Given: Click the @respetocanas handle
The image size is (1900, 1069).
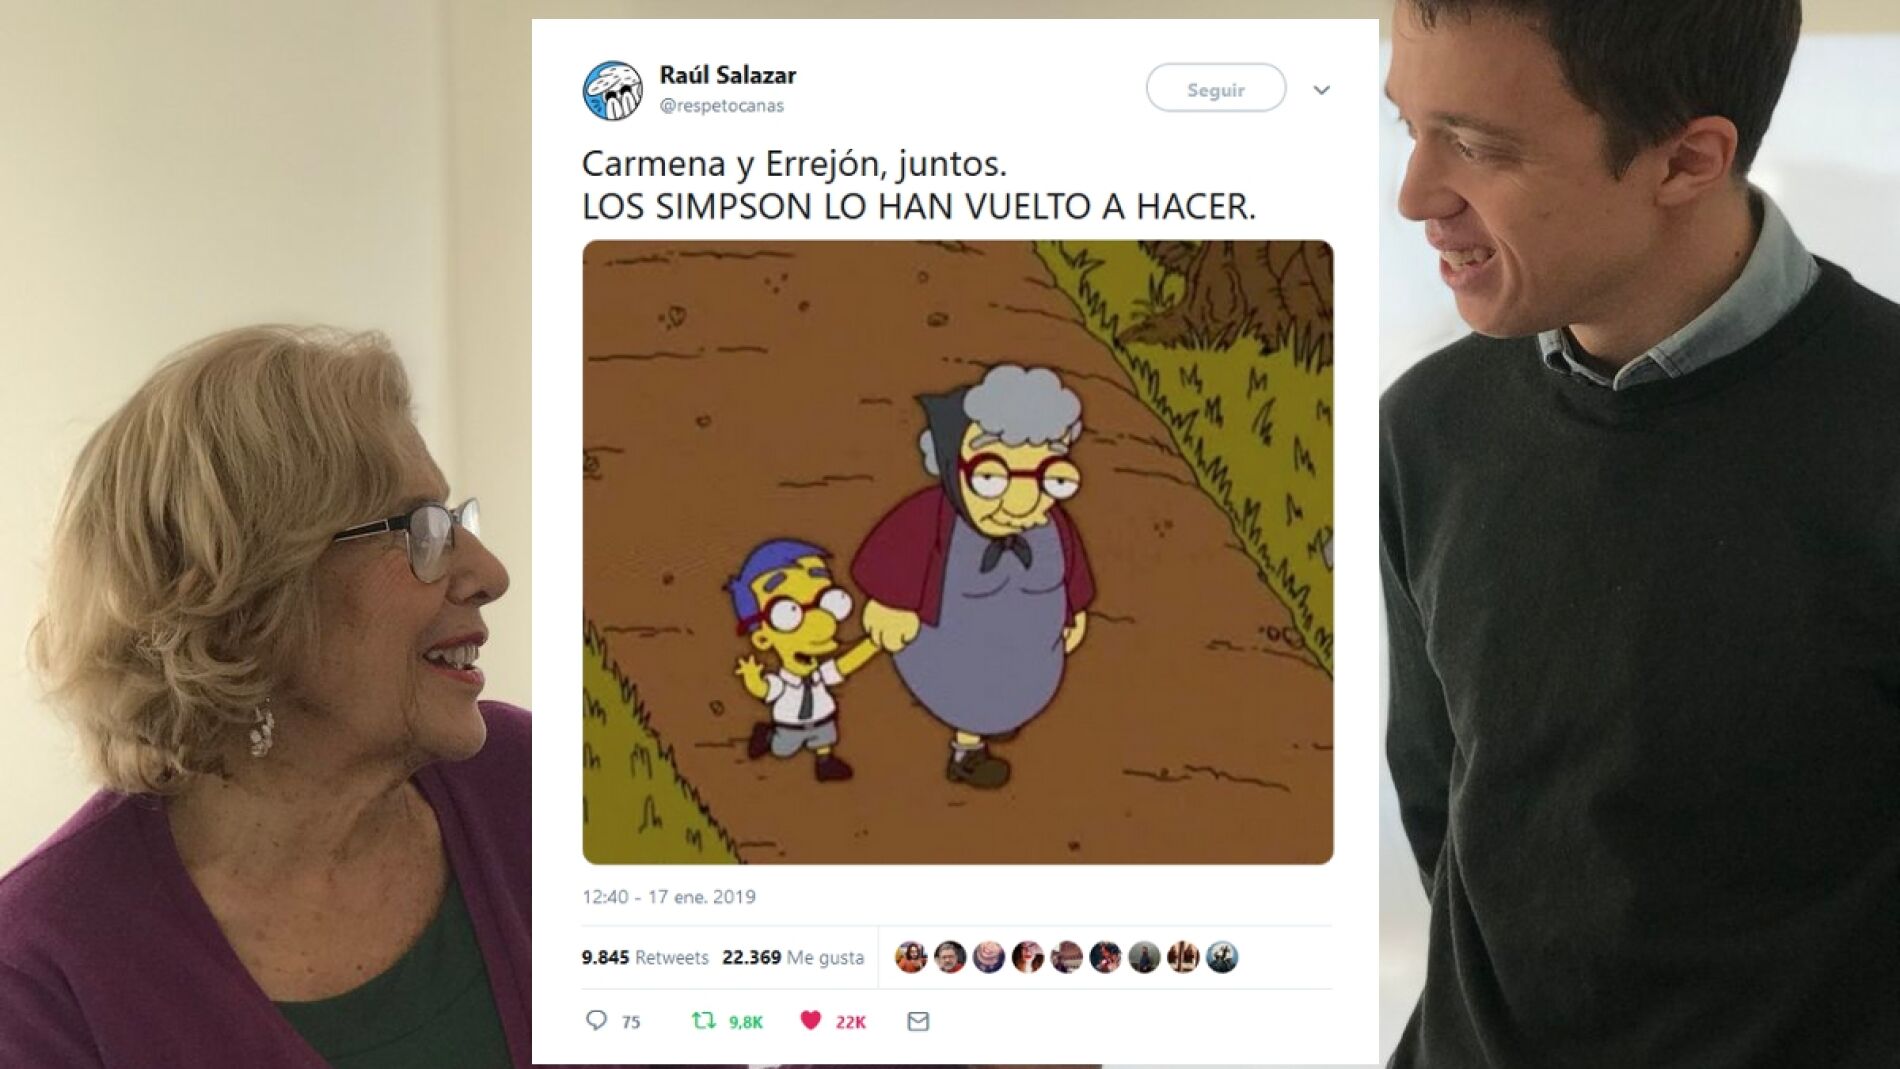Looking at the screenshot, I should pos(721,106).
